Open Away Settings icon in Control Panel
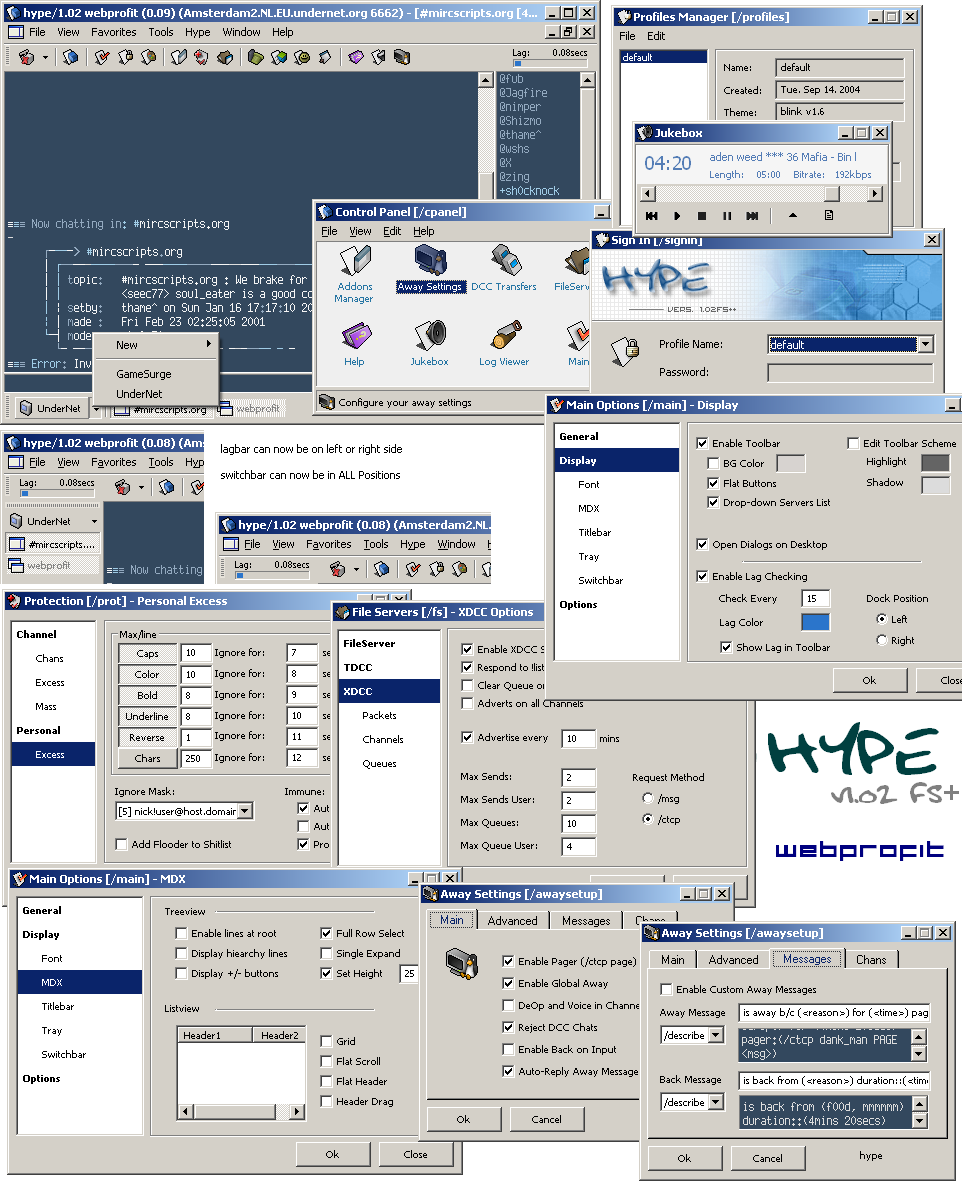962x1190 pixels. 429,269
